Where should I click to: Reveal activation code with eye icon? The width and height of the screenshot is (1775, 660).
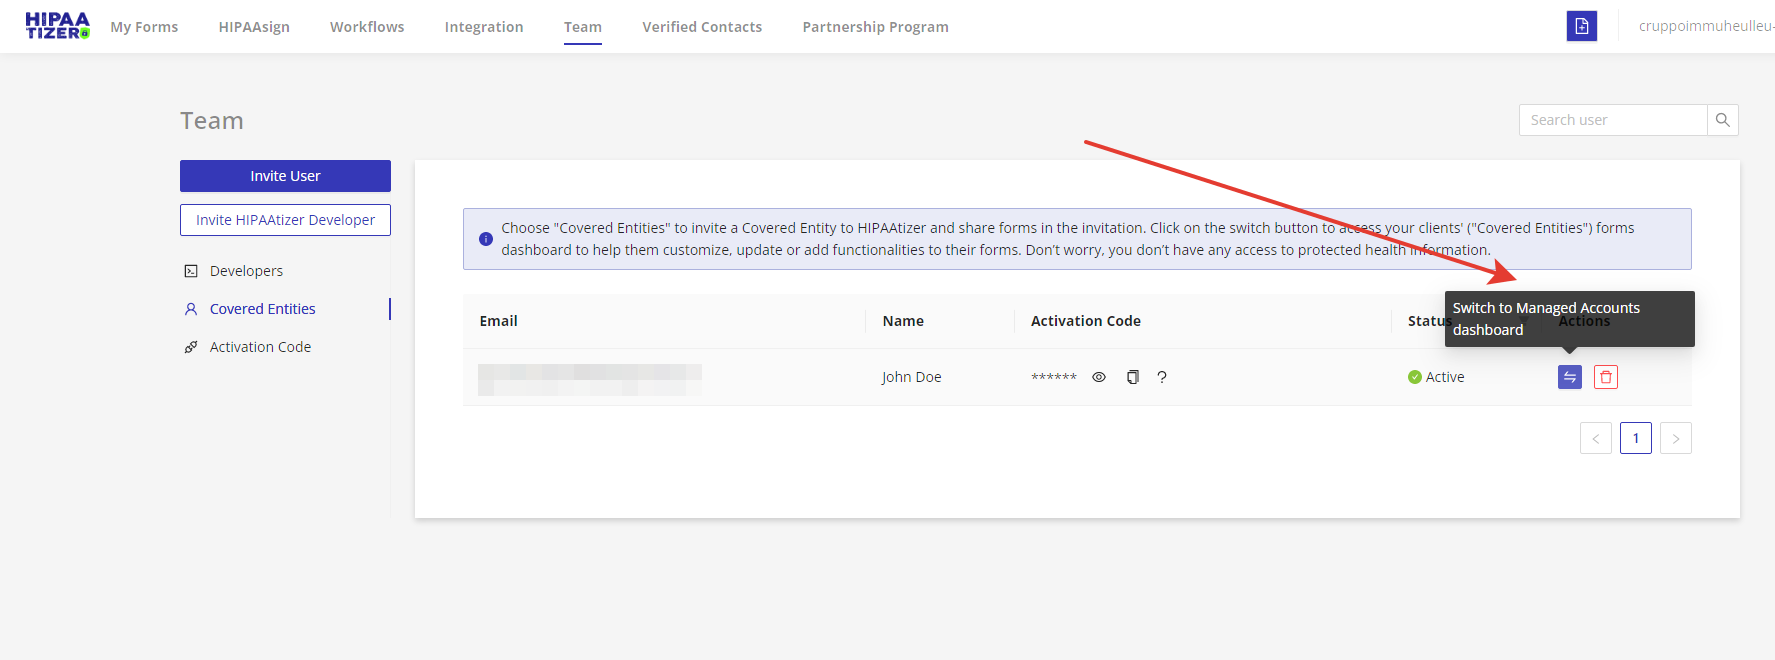[x=1098, y=377]
